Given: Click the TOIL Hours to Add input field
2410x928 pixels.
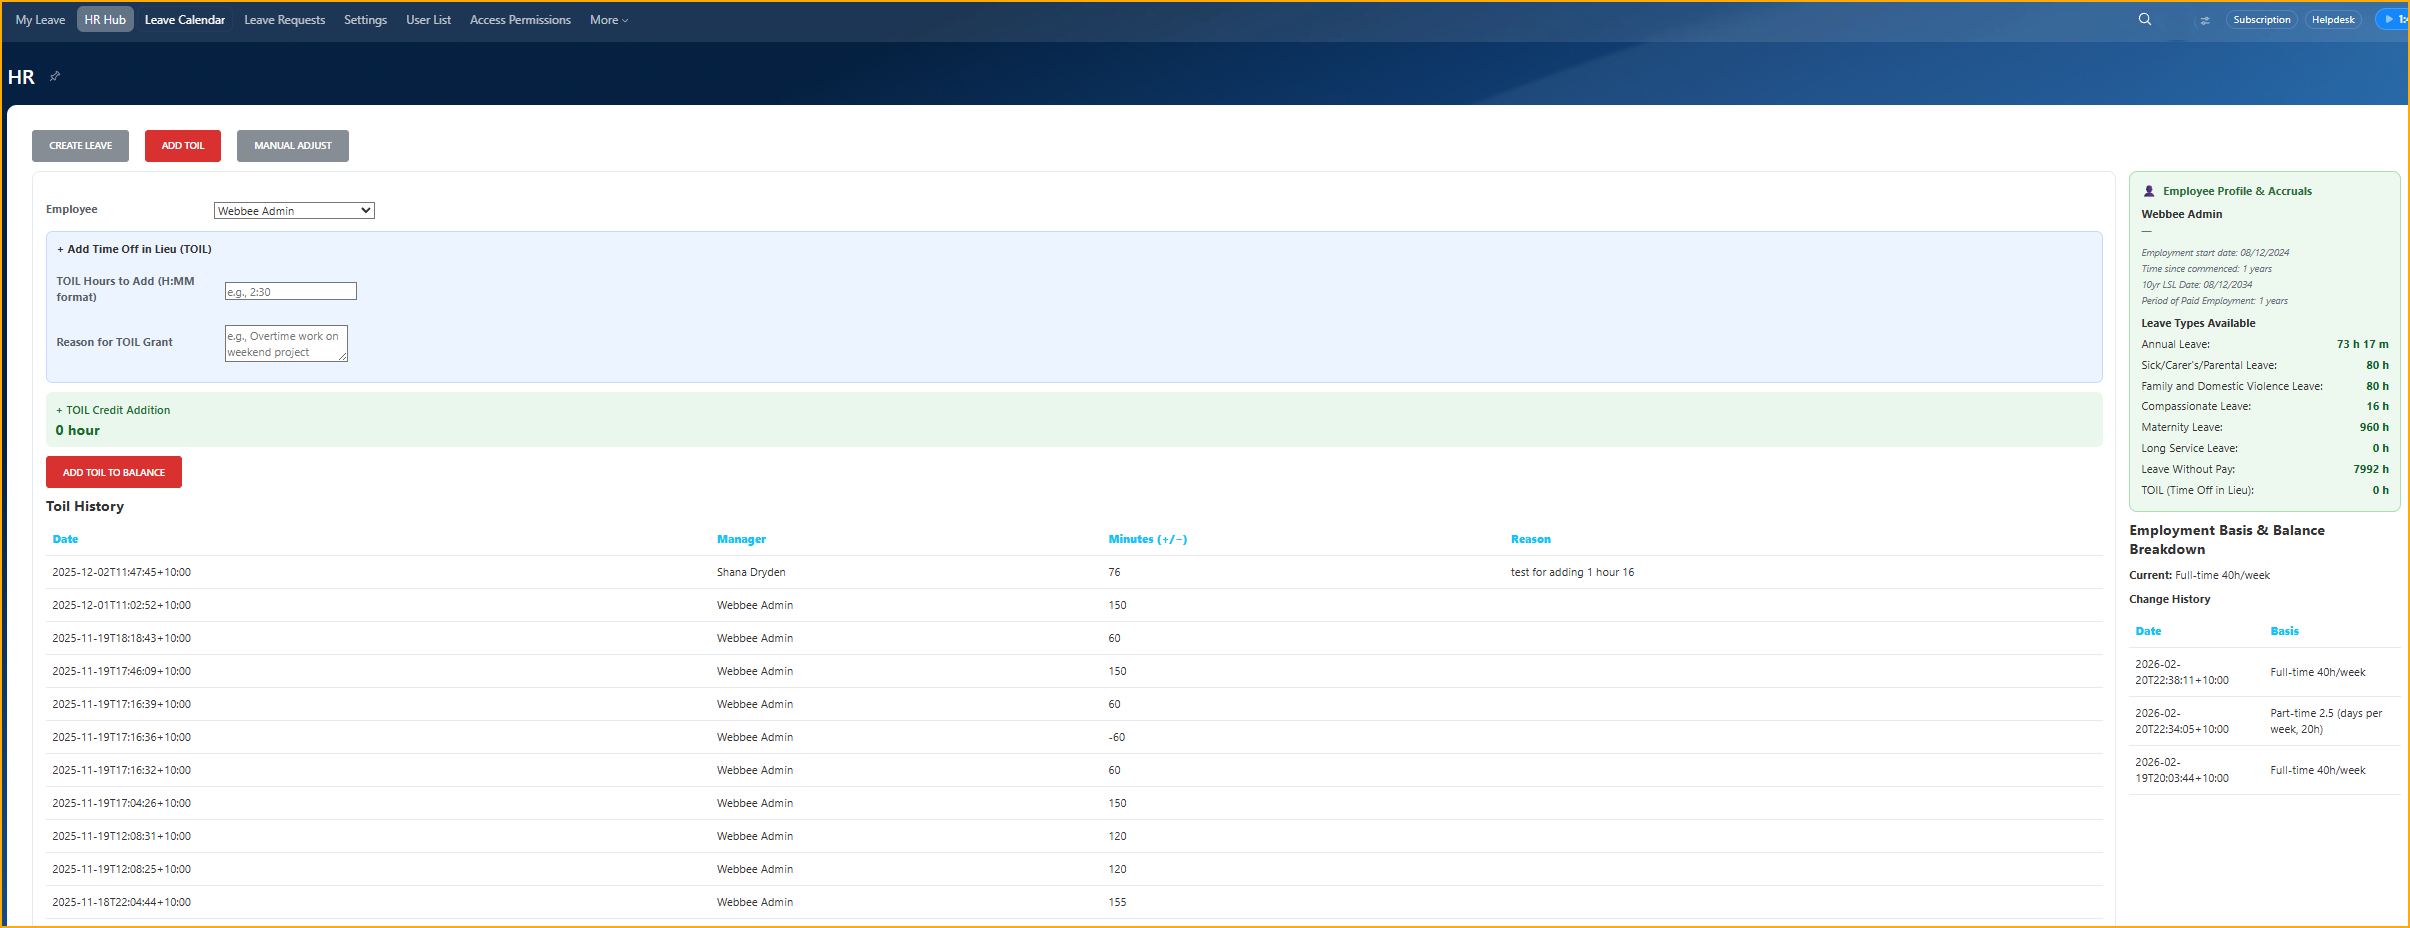Looking at the screenshot, I should tap(291, 290).
